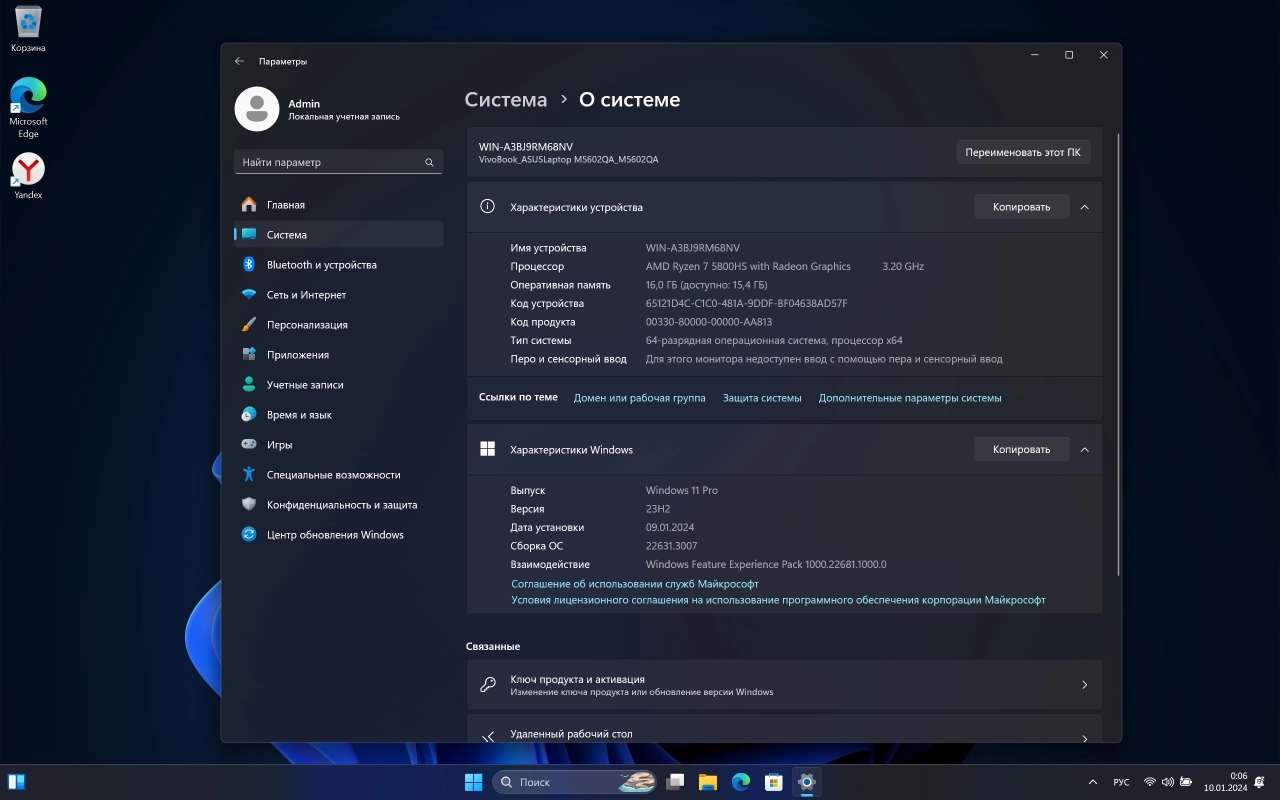Open the Главная settings page icon
The height and width of the screenshot is (800, 1280).
249,204
